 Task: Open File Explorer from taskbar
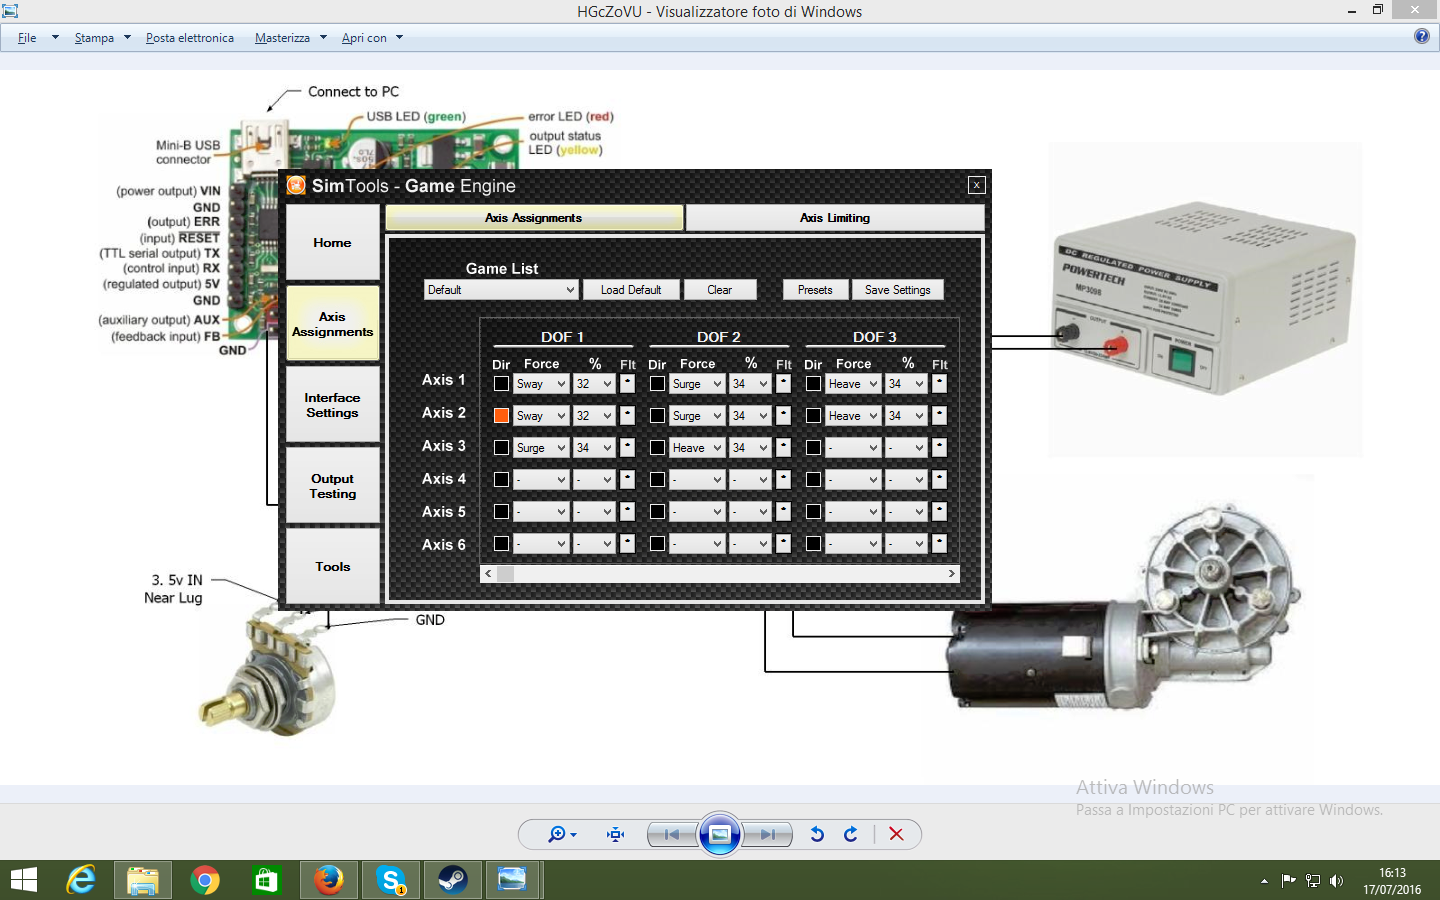click(143, 880)
